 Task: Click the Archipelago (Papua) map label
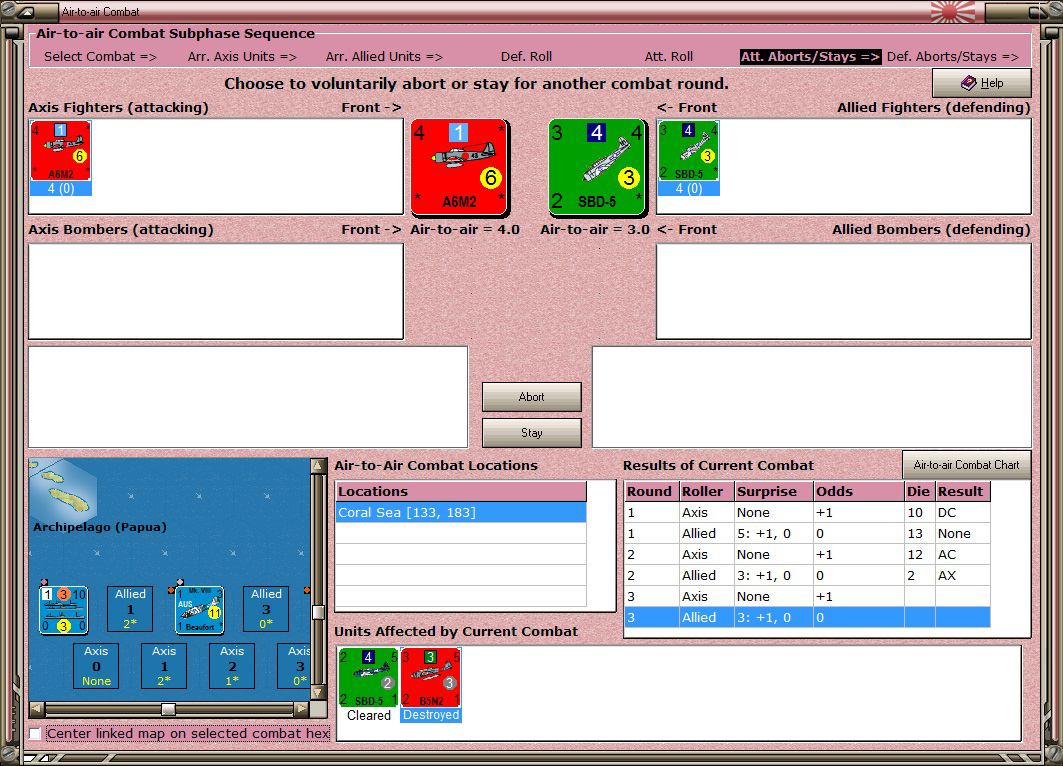coord(100,527)
